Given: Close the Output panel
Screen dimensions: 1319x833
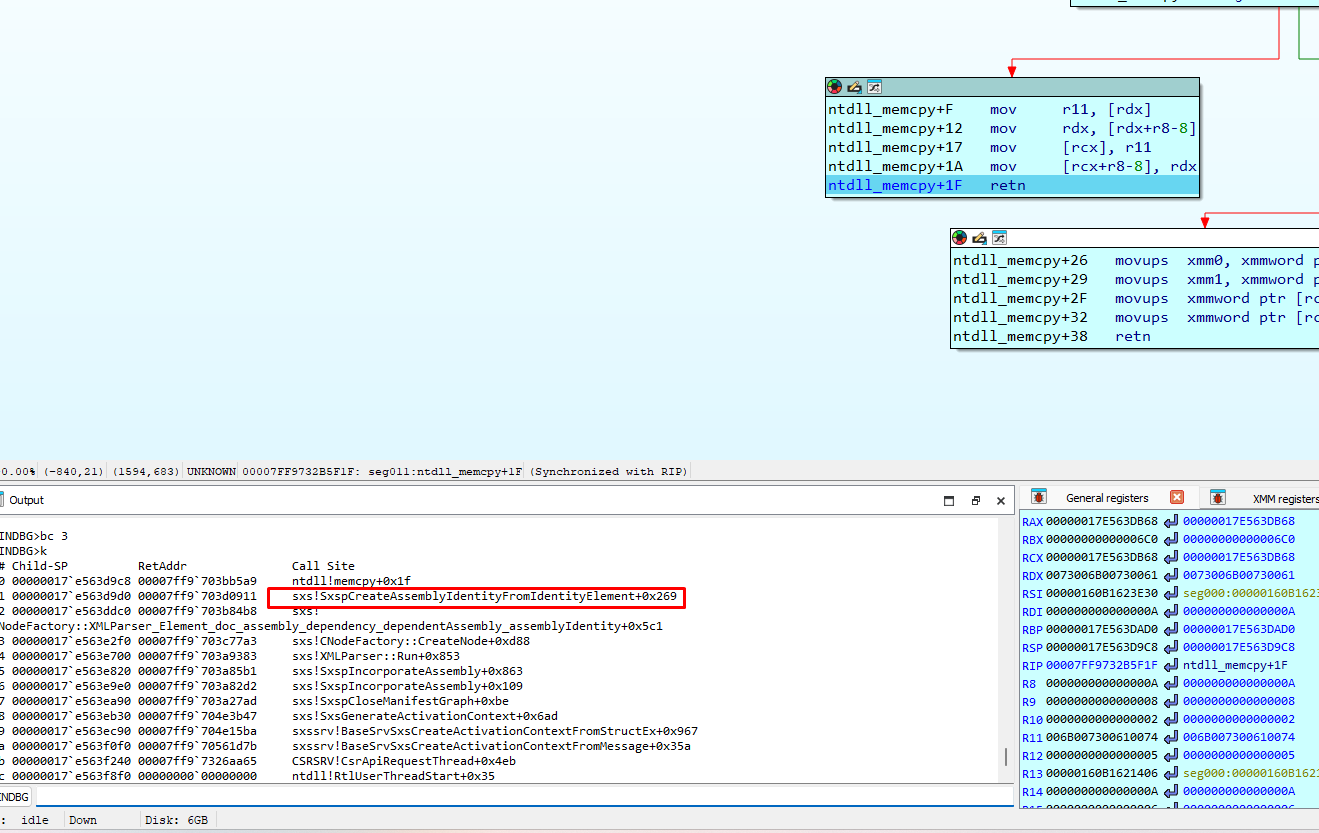Looking at the screenshot, I should pyautogui.click(x=1001, y=500).
